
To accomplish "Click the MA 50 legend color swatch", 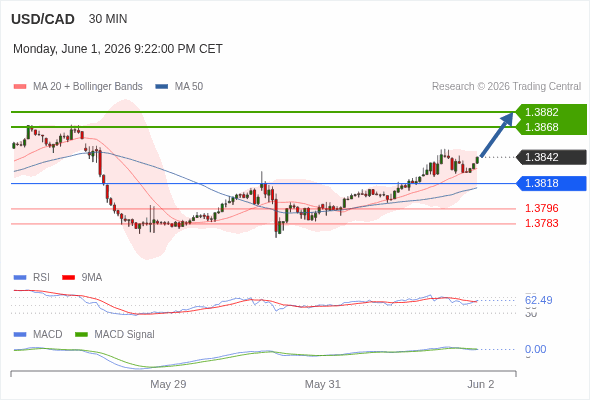I will (x=162, y=87).
